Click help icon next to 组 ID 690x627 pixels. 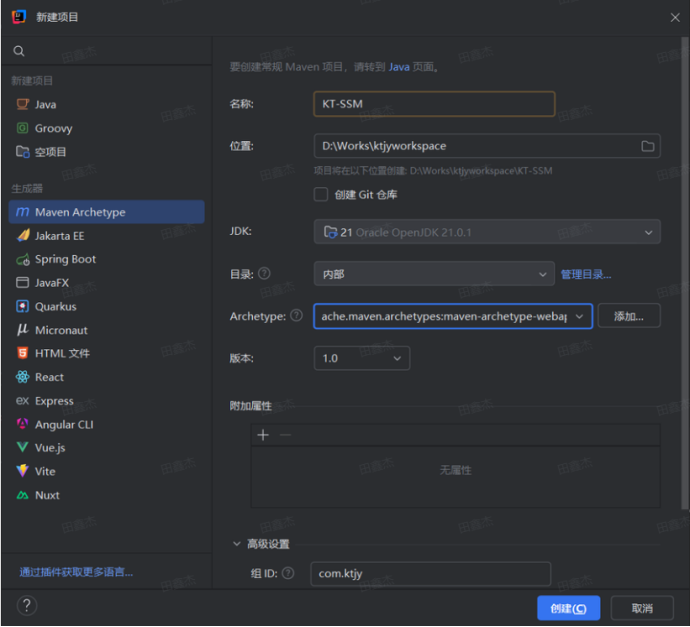point(288,573)
